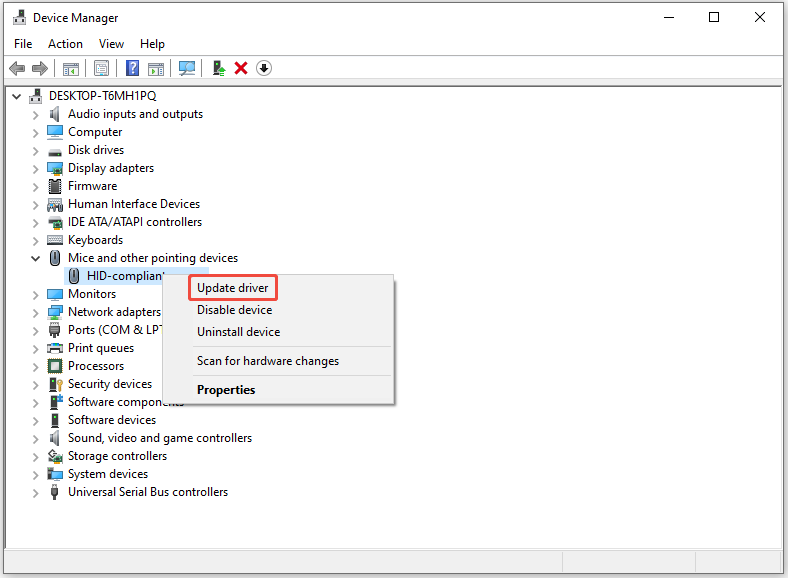
Task: Open the File menu
Action: (23, 44)
